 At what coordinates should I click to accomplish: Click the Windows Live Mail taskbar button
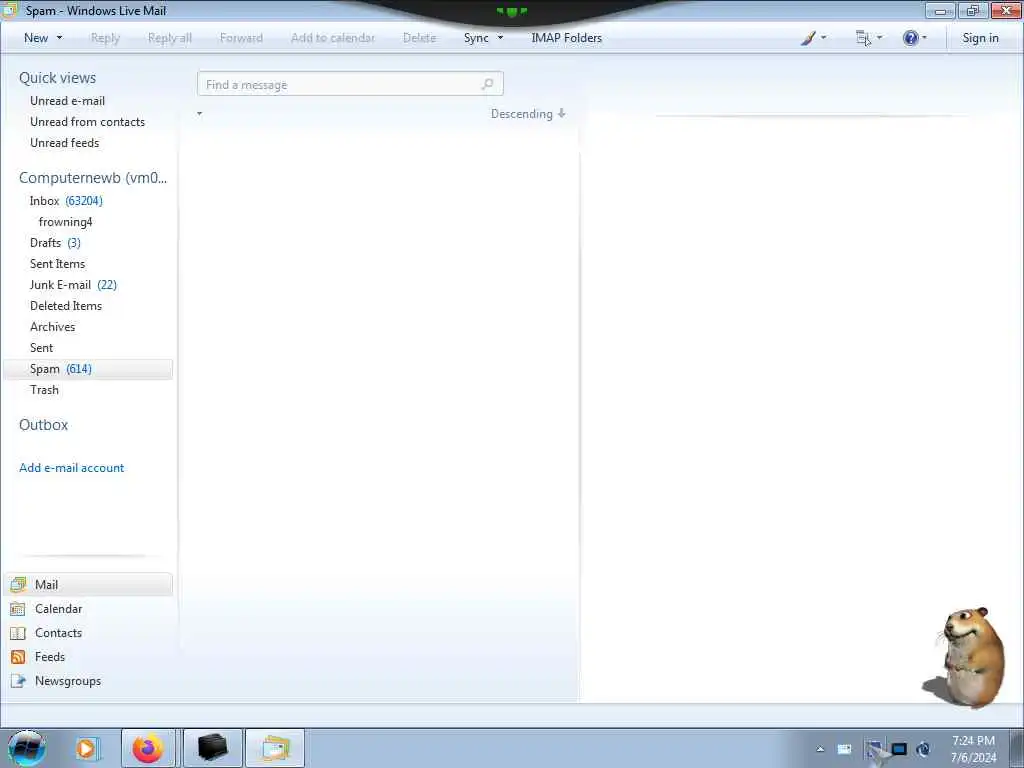click(x=275, y=748)
